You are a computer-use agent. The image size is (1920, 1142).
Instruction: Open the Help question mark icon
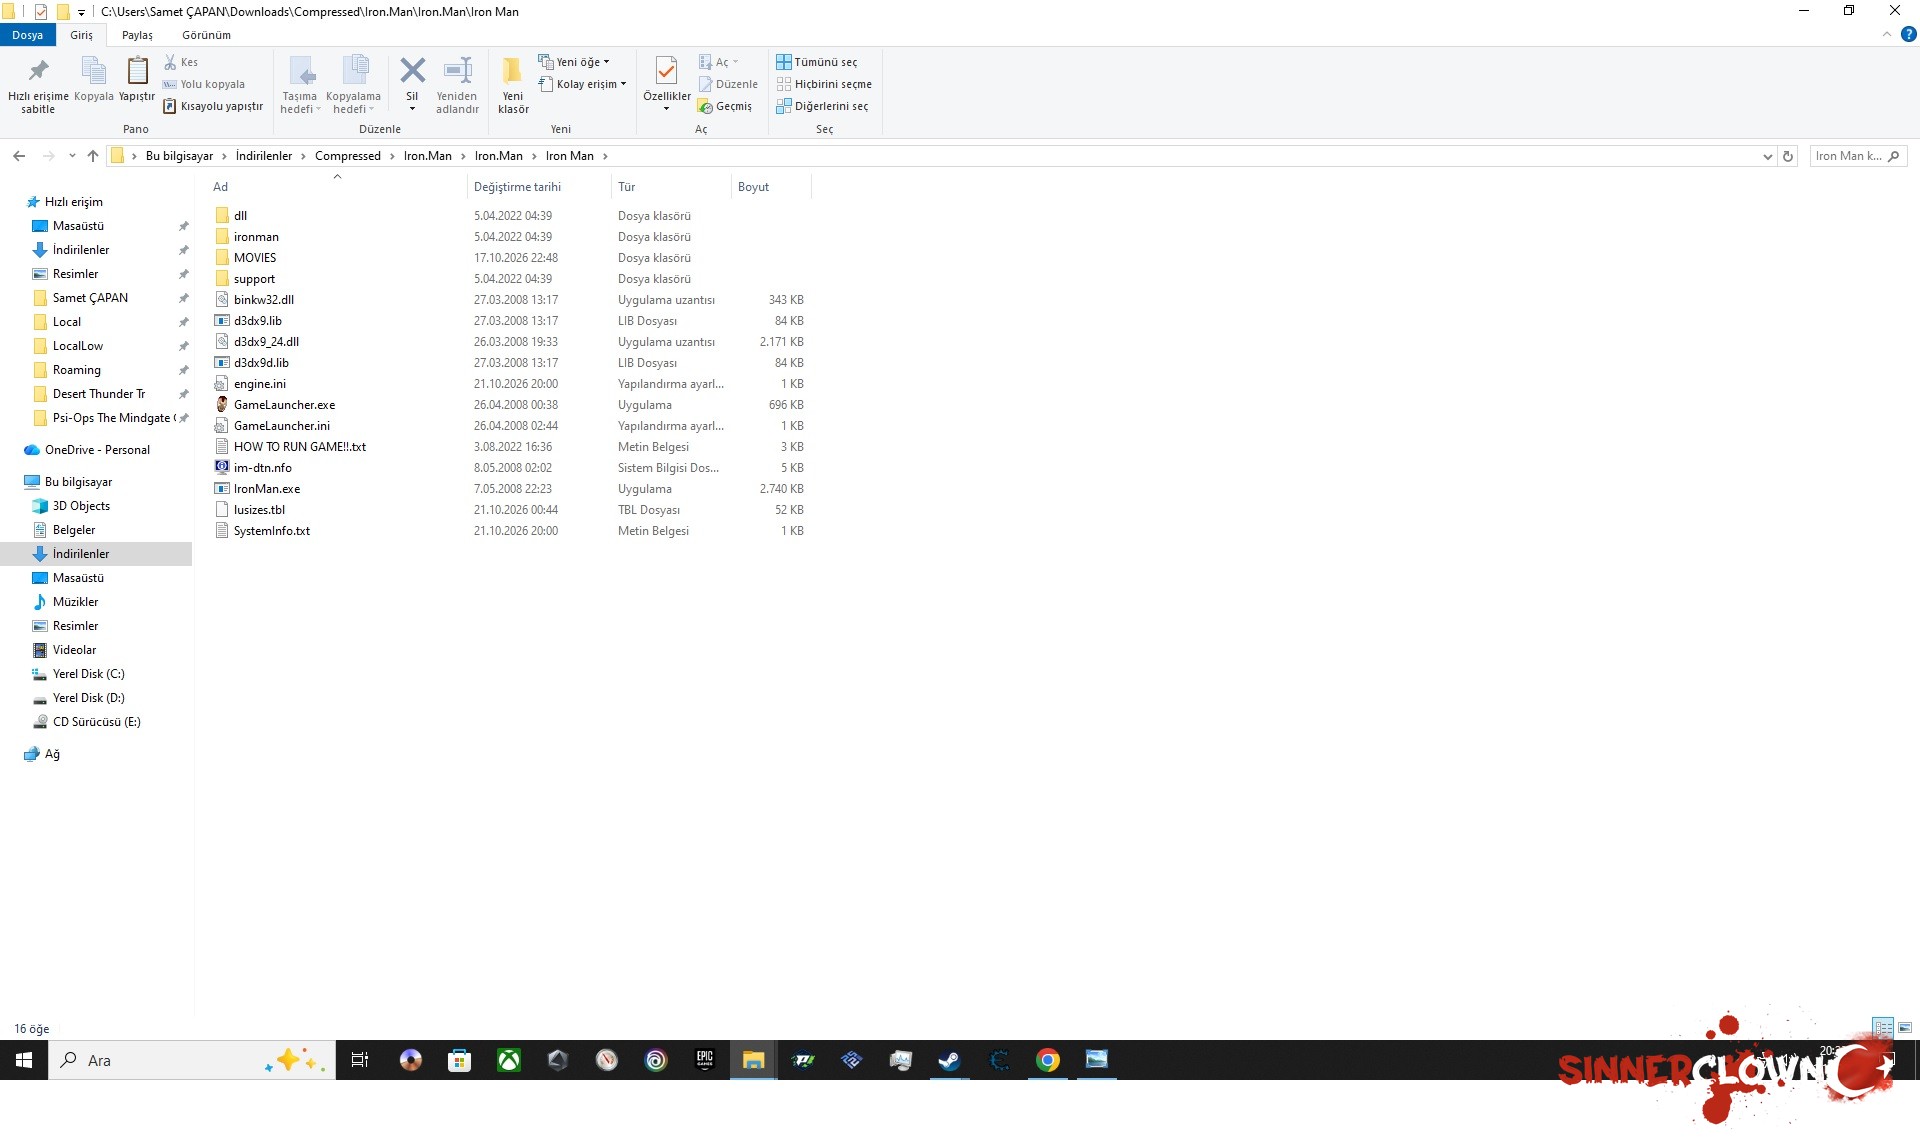pos(1908,34)
